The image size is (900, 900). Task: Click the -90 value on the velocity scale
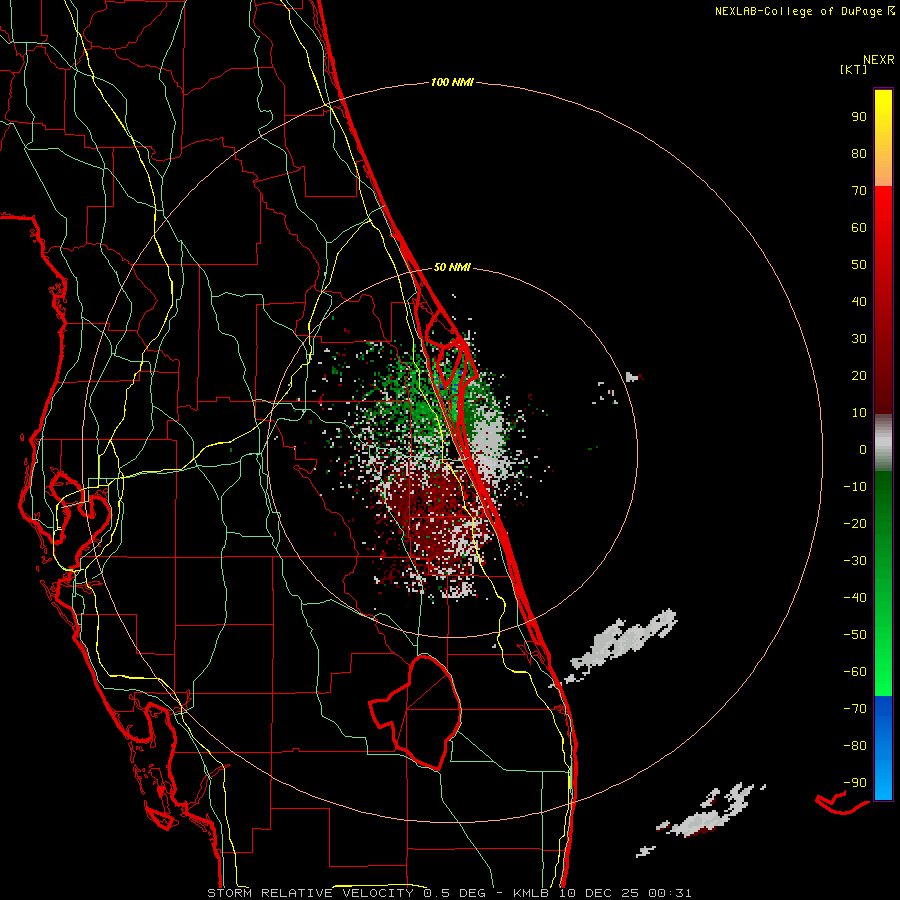point(855,783)
